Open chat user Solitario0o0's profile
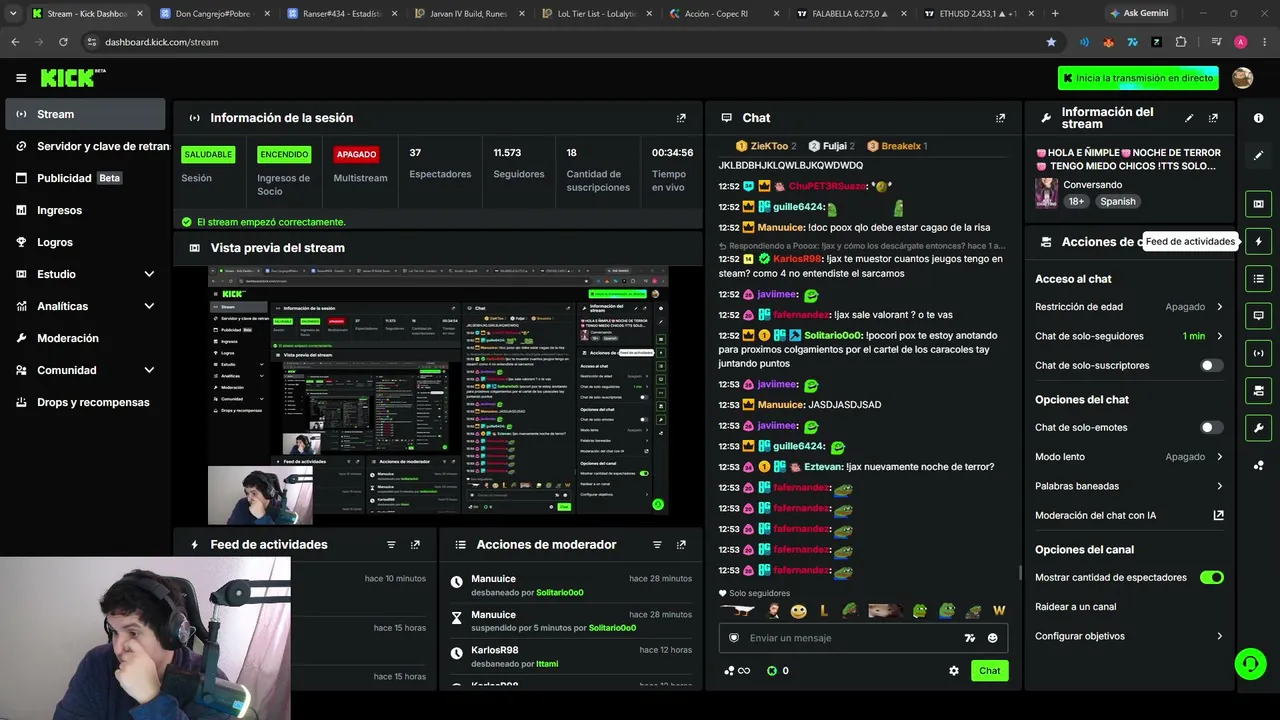 (x=832, y=336)
